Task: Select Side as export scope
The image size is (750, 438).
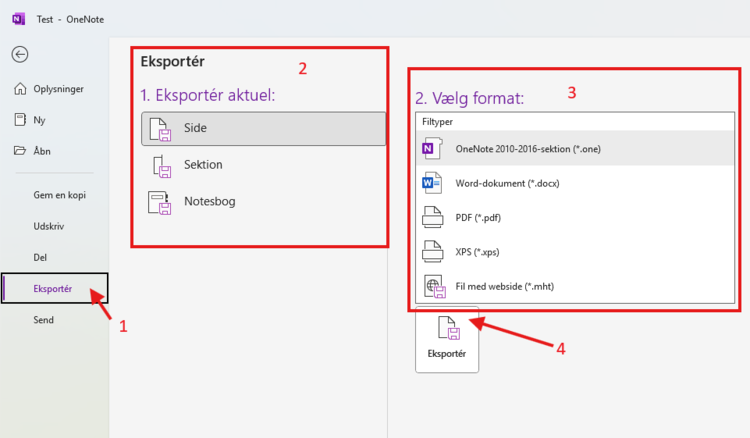Action: point(264,128)
